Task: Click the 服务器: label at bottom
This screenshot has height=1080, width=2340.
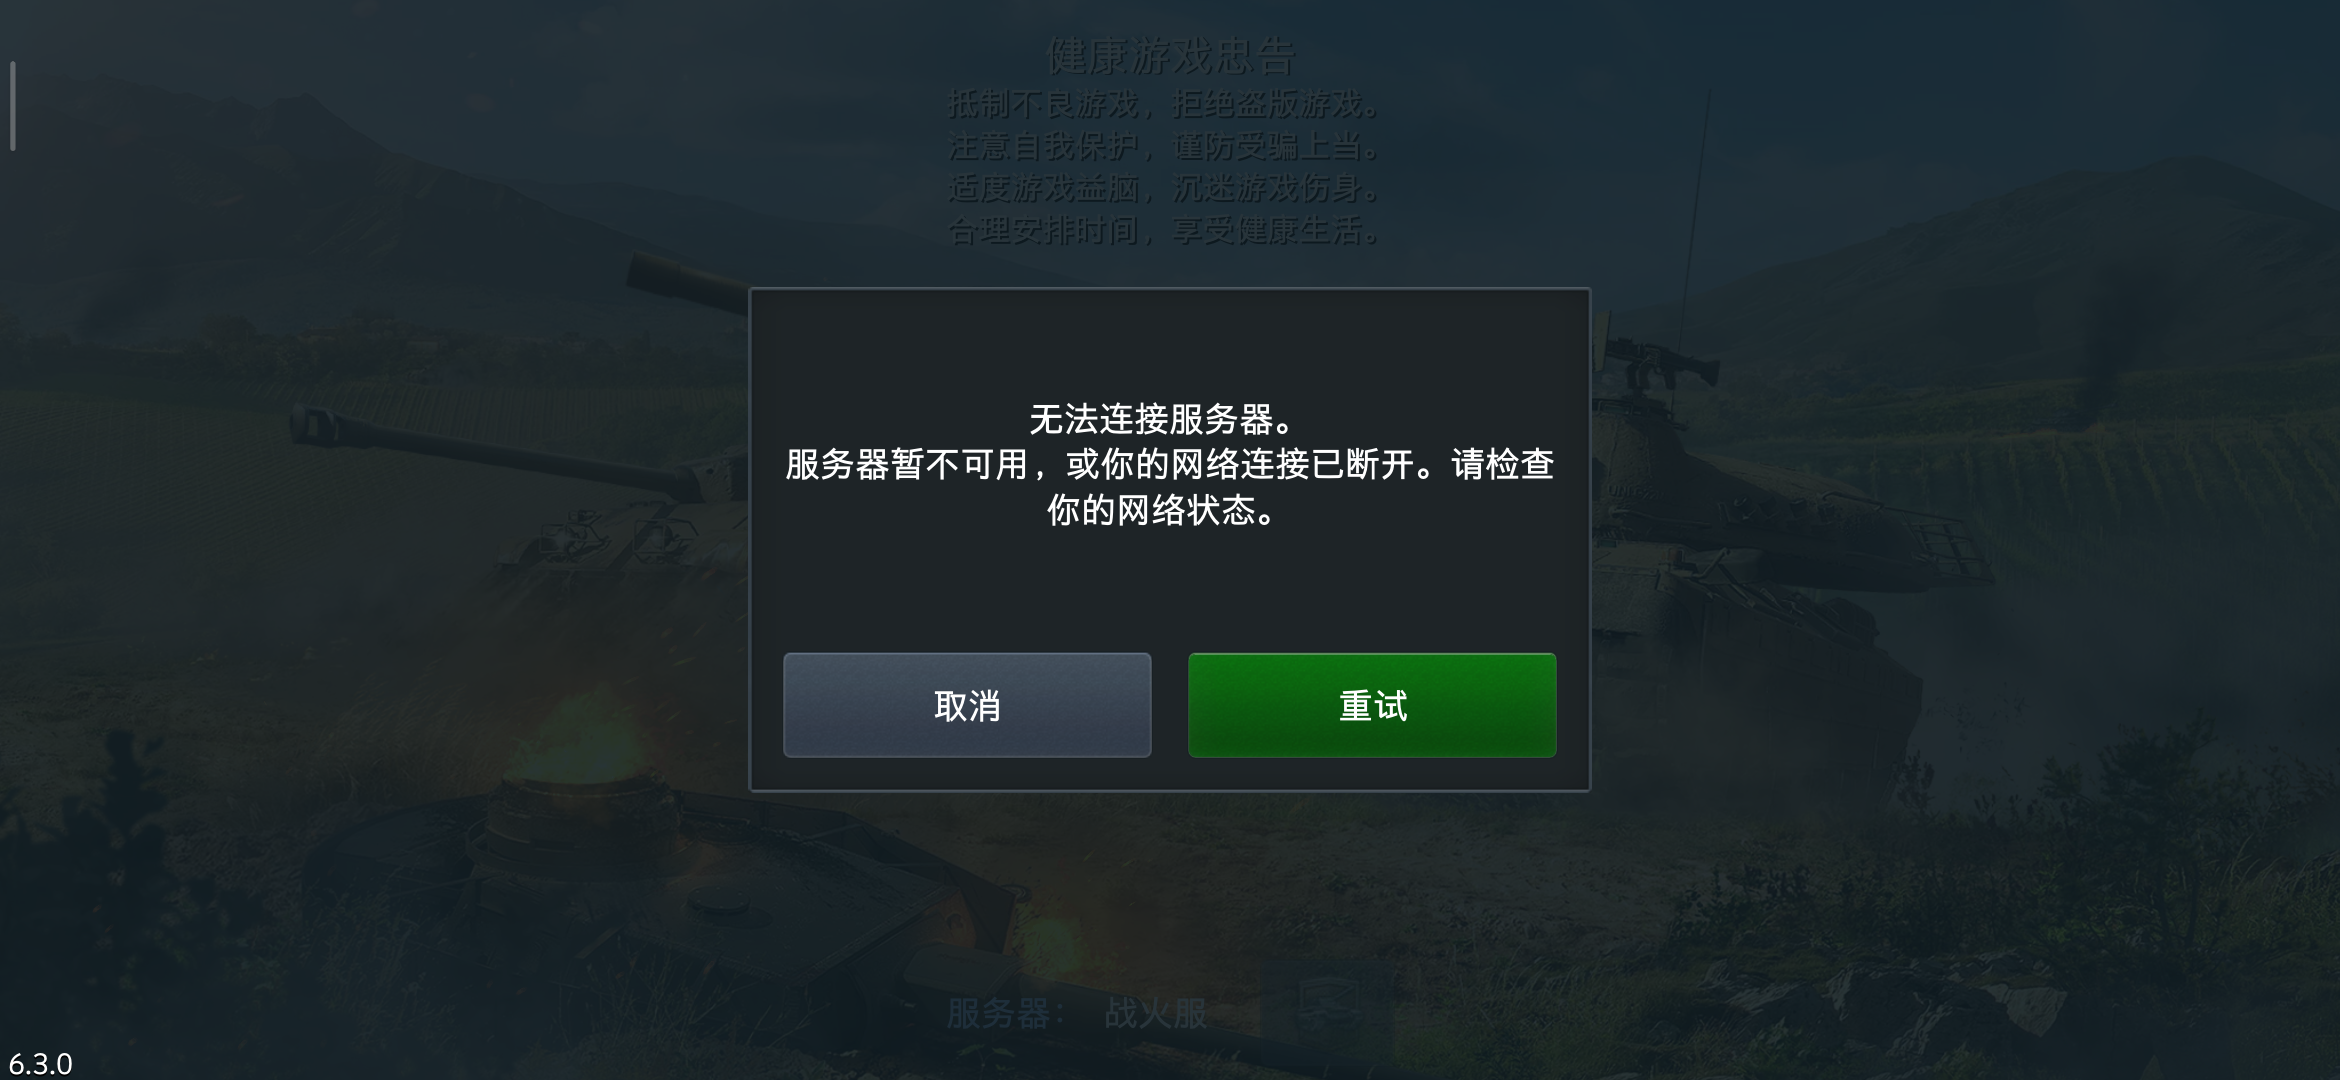Action: (x=998, y=1014)
